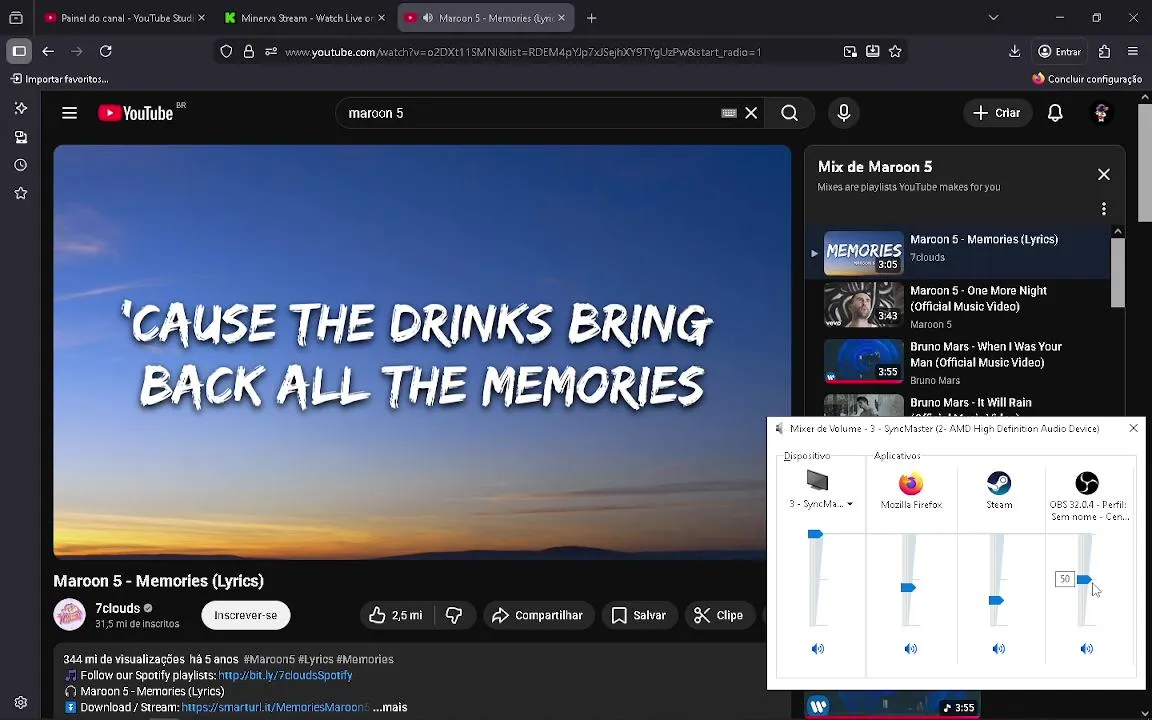Open Mix playlist three-dot options

(x=1104, y=209)
